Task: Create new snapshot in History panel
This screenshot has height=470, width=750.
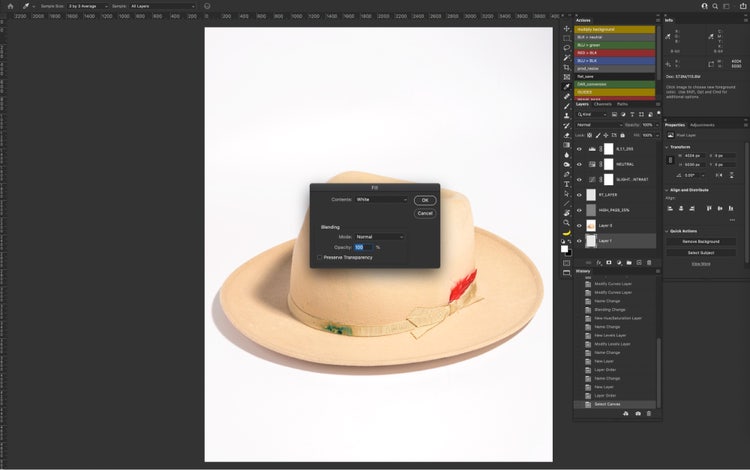Action: point(637,414)
